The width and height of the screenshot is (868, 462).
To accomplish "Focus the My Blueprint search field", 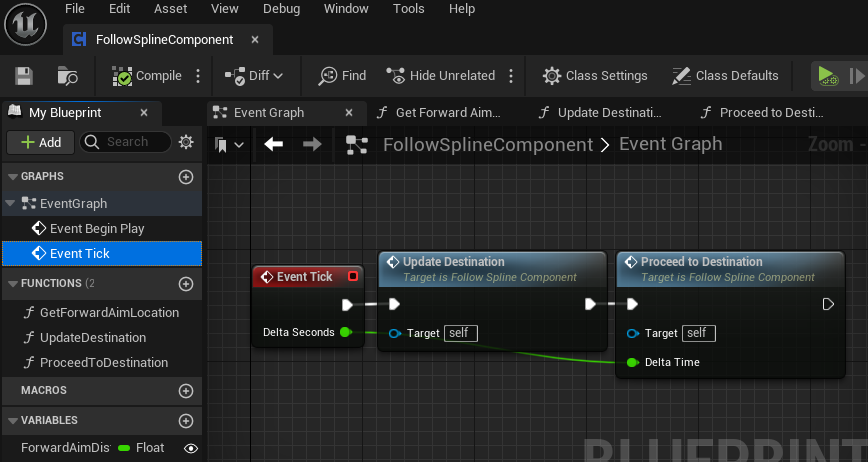I will pyautogui.click(x=125, y=142).
